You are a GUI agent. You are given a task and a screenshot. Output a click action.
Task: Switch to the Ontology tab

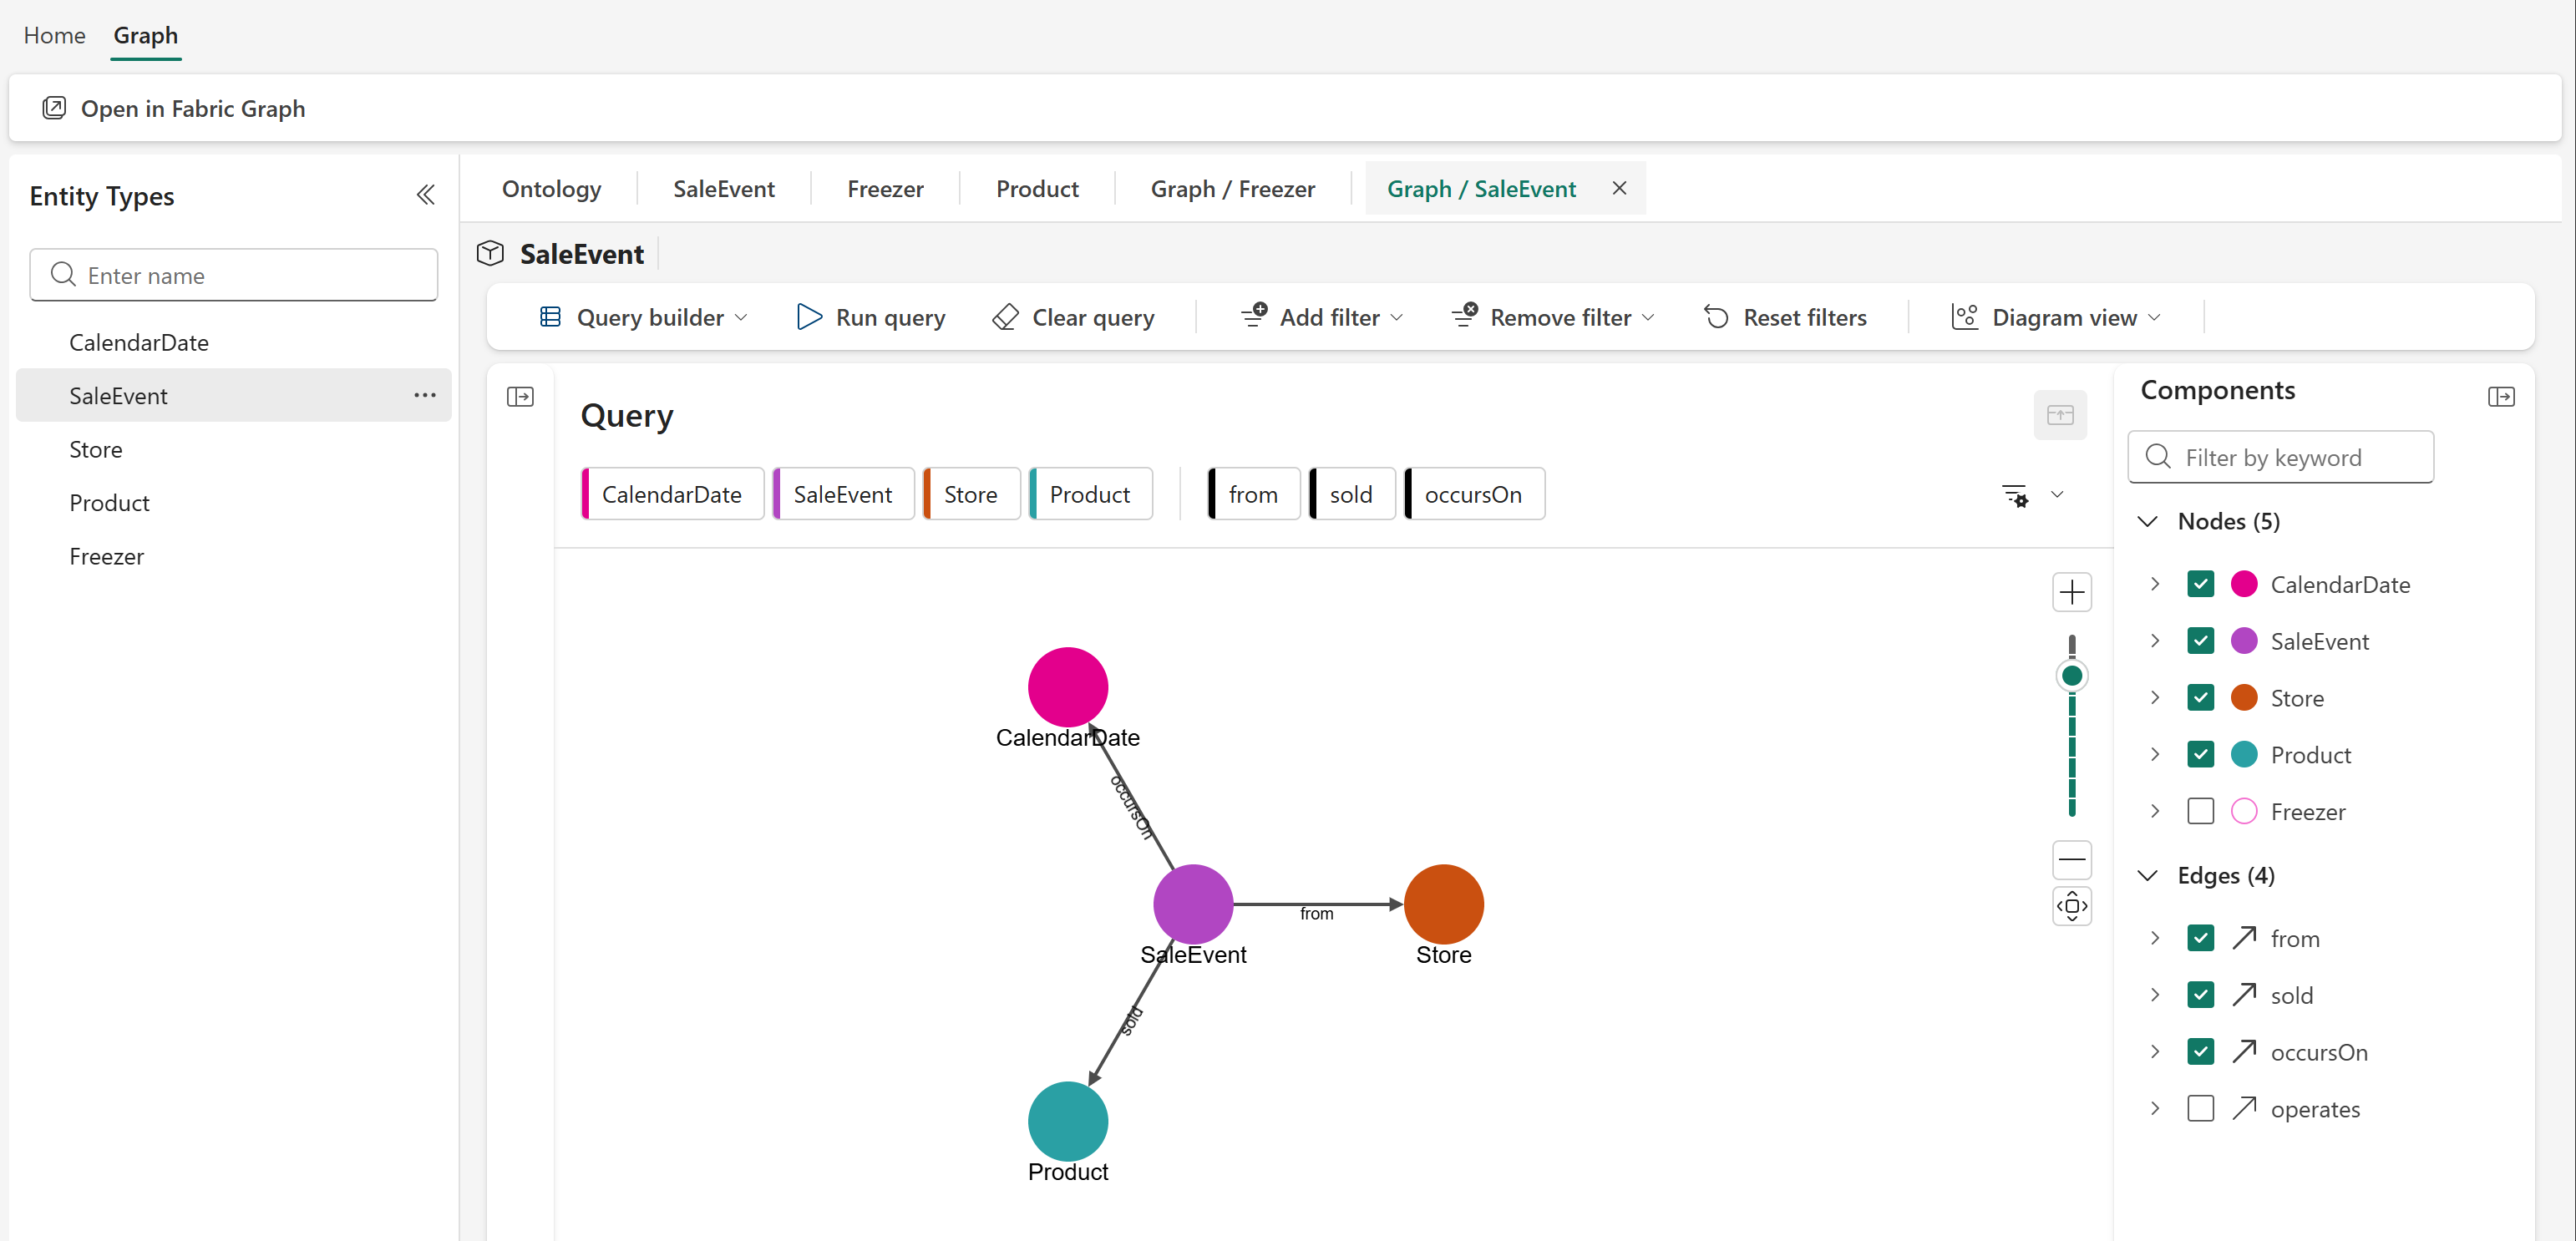click(x=551, y=189)
